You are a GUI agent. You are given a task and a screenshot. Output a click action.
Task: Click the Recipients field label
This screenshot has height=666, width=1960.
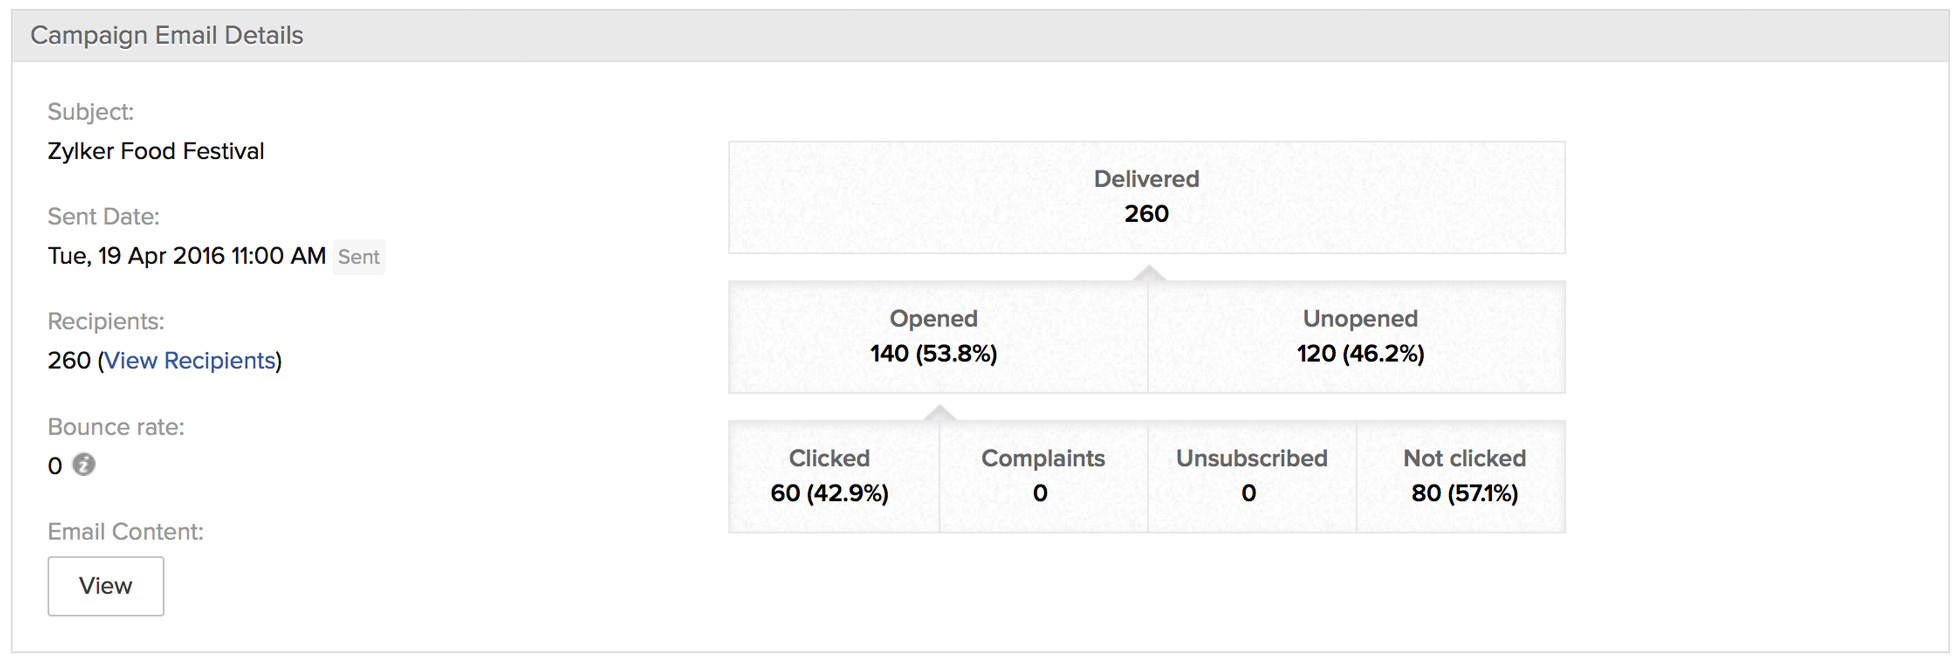(106, 322)
